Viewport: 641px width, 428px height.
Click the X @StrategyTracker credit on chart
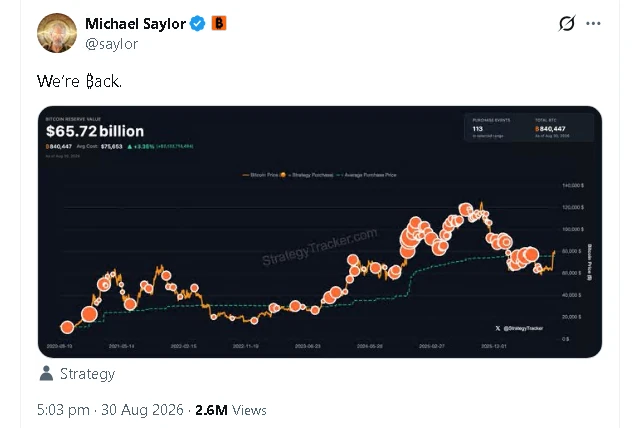[519, 328]
